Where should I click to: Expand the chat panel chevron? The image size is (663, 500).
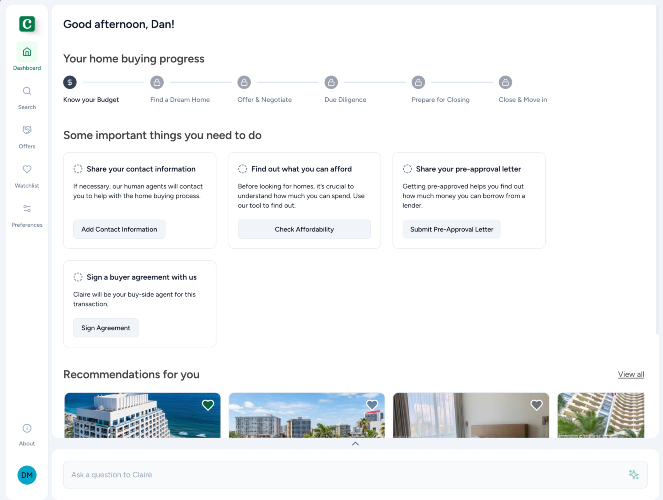(x=355, y=443)
